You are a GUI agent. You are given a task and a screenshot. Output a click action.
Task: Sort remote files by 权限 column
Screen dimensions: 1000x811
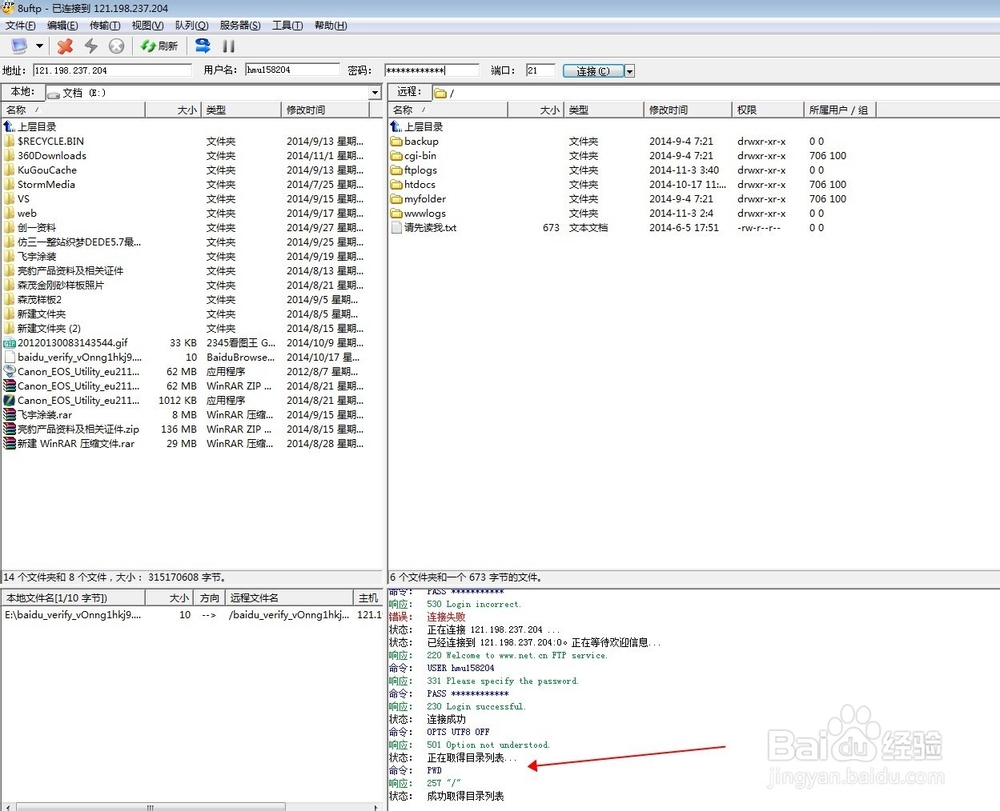pos(768,110)
